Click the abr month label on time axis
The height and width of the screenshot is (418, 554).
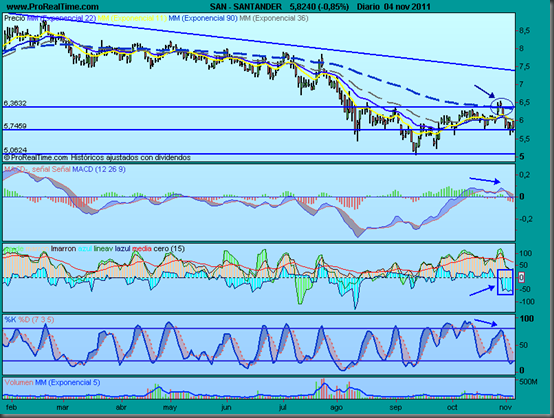pos(121,407)
